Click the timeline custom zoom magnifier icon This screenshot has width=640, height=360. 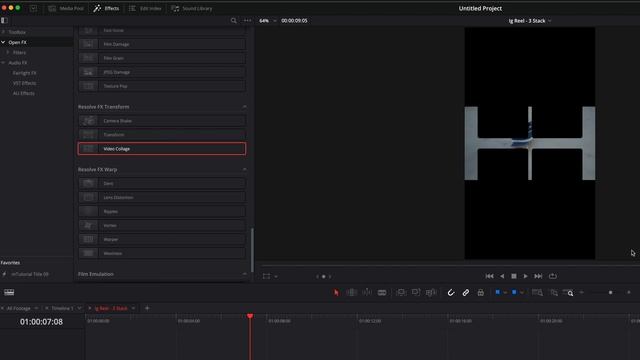[x=568, y=293]
